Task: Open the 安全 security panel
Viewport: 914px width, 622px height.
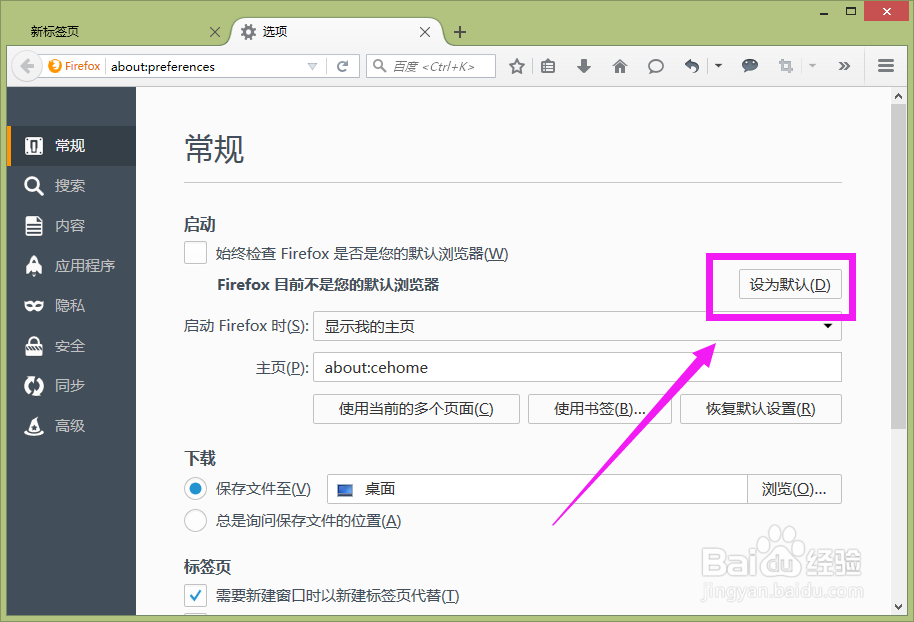Action: (x=72, y=346)
